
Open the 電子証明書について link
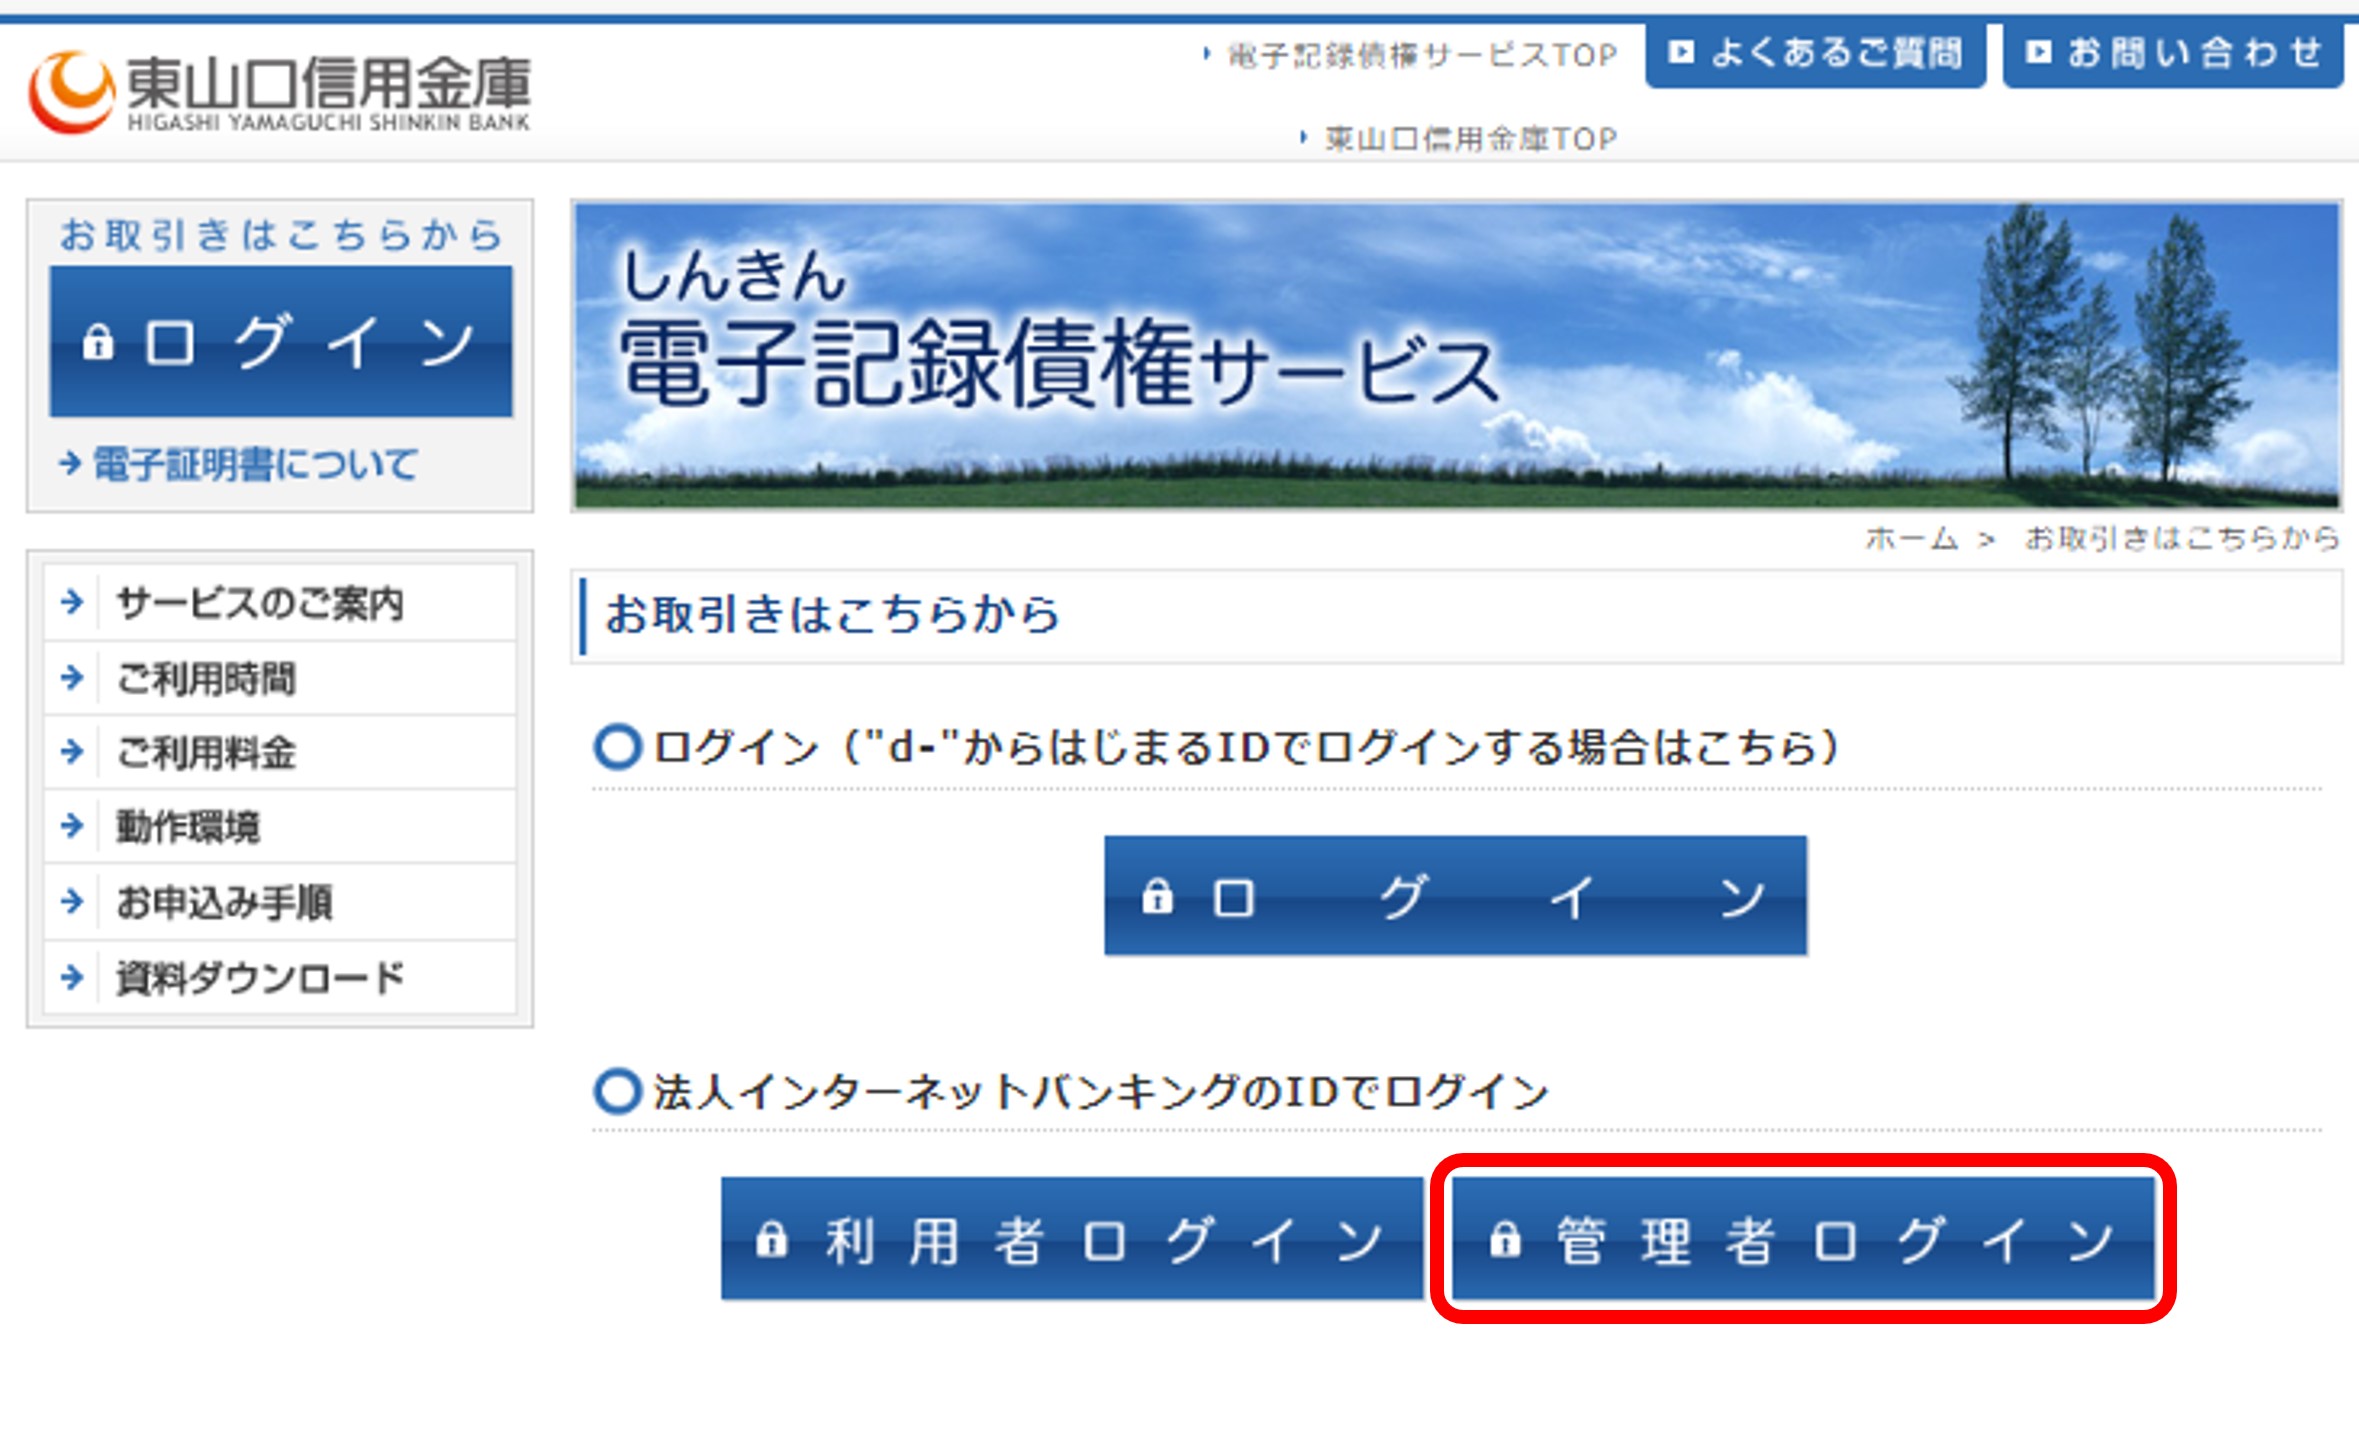pyautogui.click(x=254, y=464)
